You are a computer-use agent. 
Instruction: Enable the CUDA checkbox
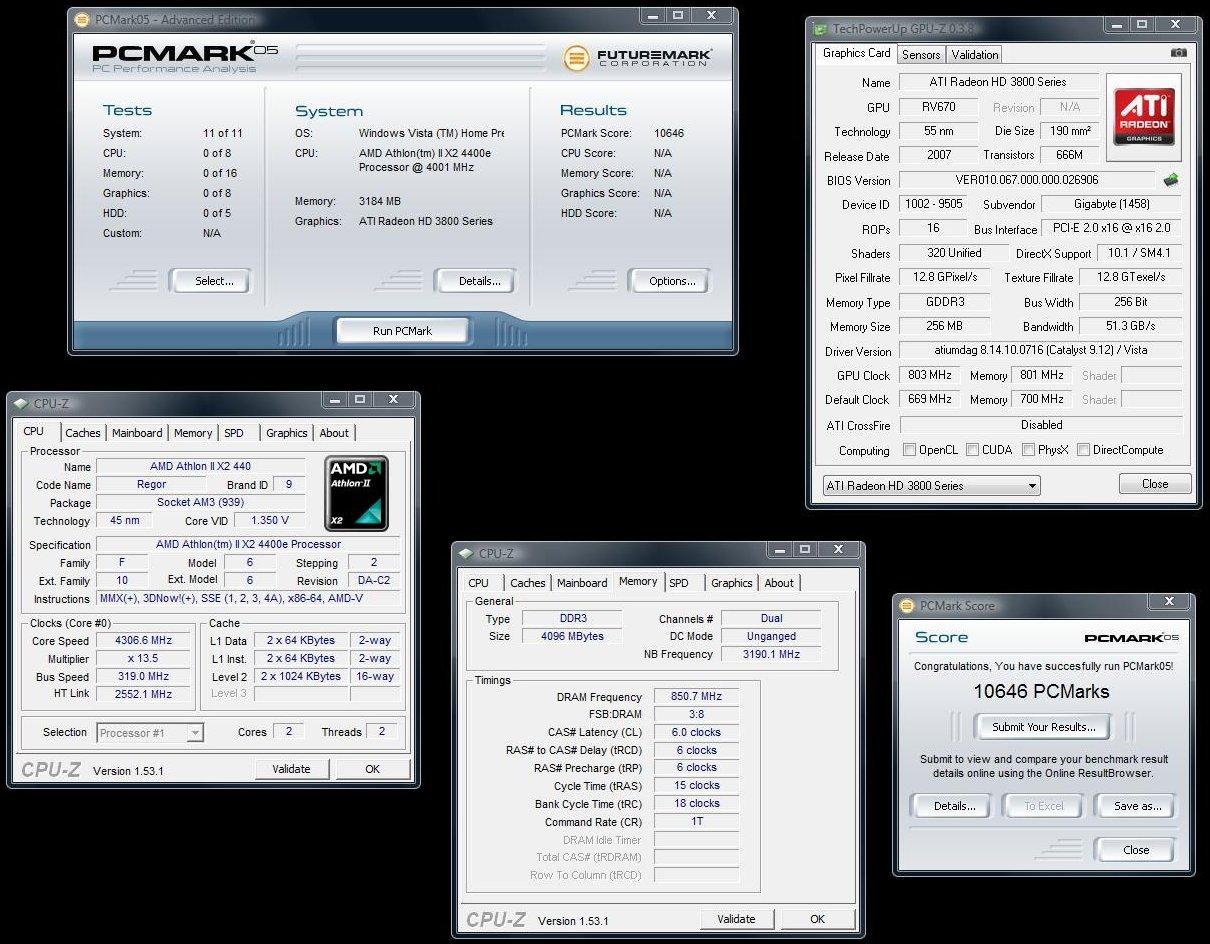click(972, 450)
